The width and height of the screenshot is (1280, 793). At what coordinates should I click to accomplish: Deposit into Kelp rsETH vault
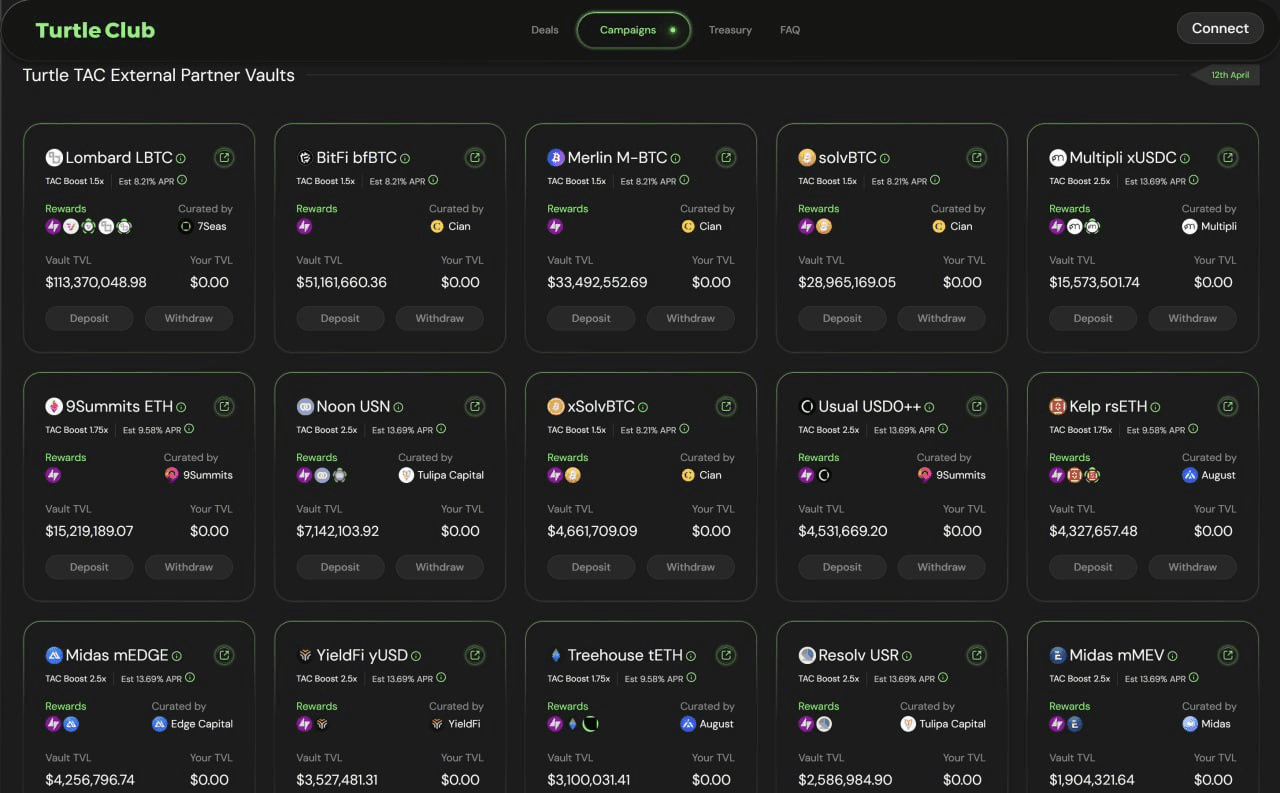1093,567
